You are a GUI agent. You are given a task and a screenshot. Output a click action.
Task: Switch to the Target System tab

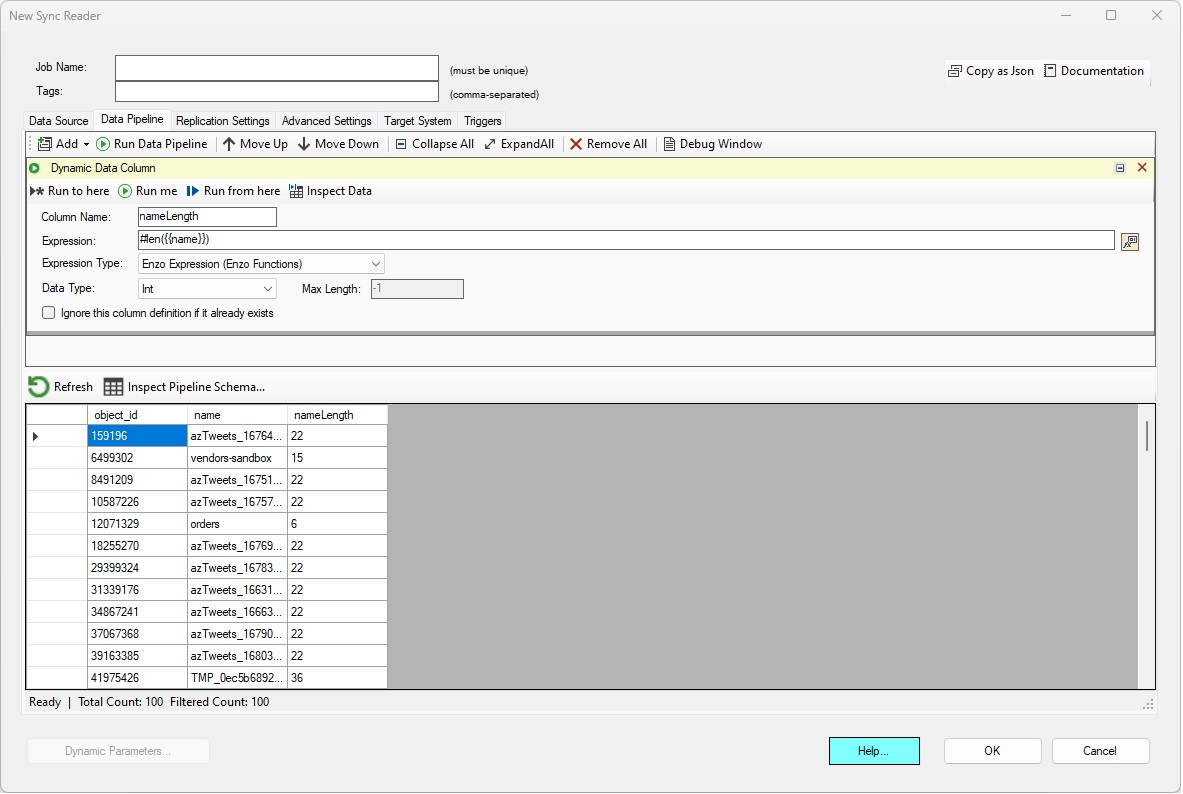[417, 121]
